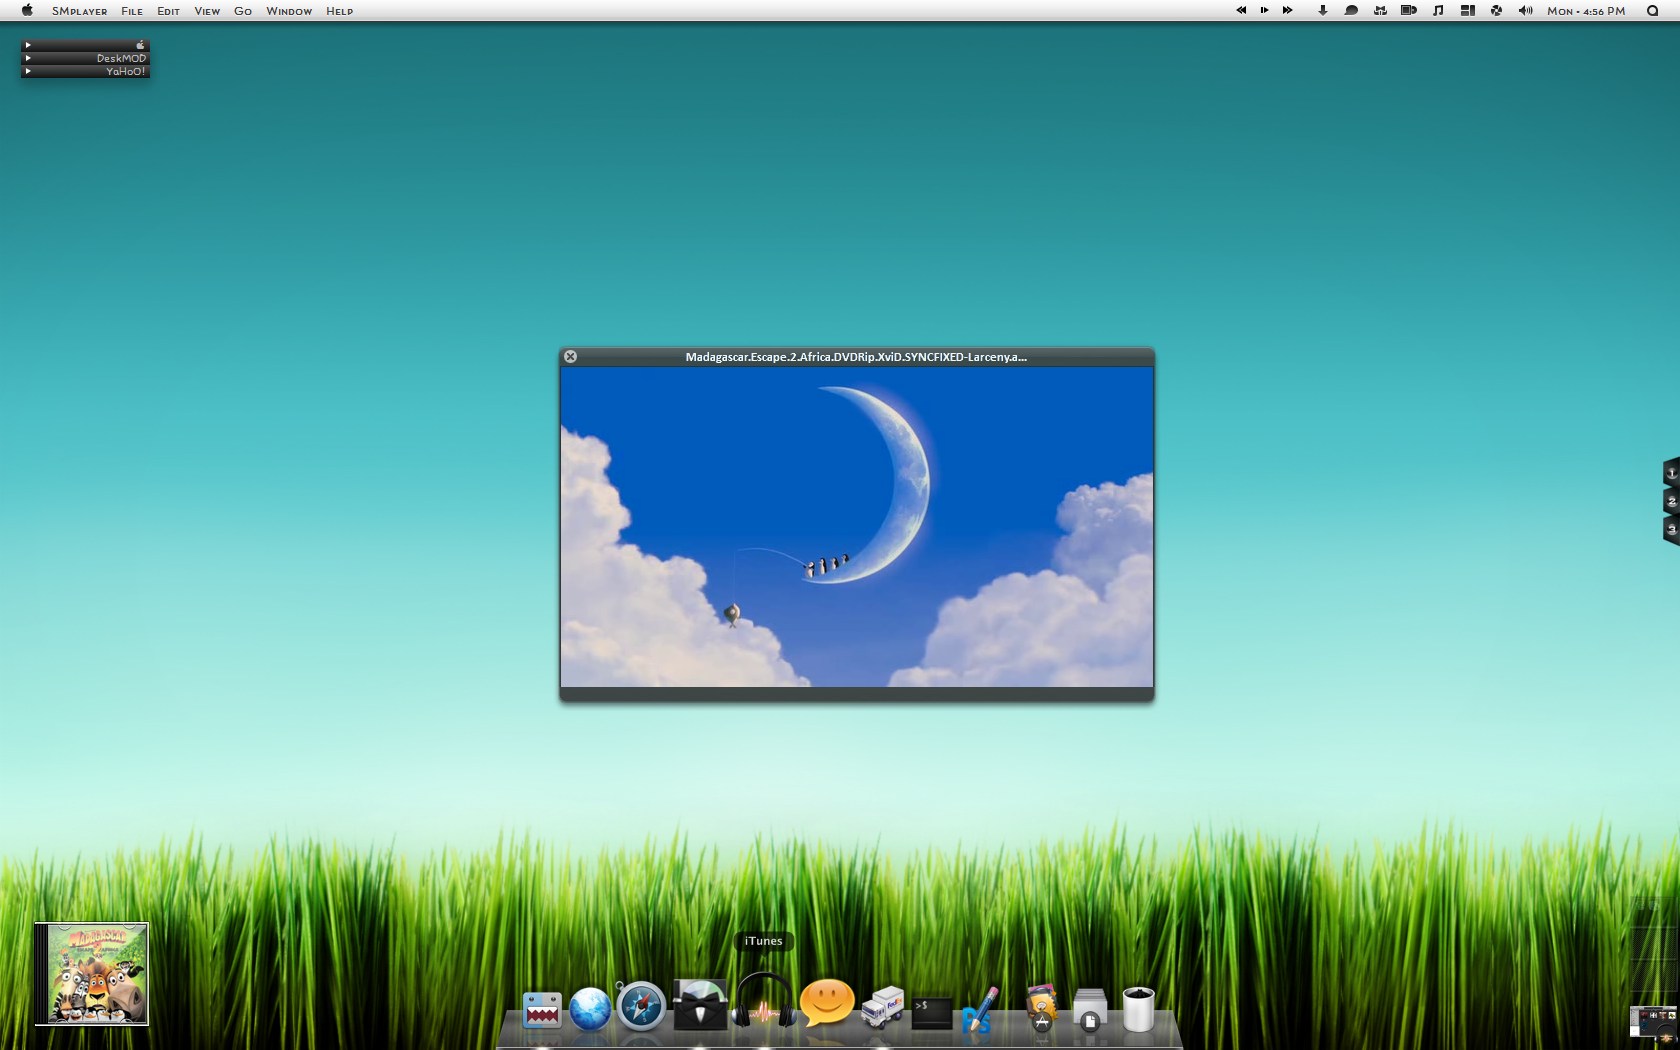Expand the Apple-logo row in the desktop widget
The image size is (1680, 1050).
pos(28,45)
